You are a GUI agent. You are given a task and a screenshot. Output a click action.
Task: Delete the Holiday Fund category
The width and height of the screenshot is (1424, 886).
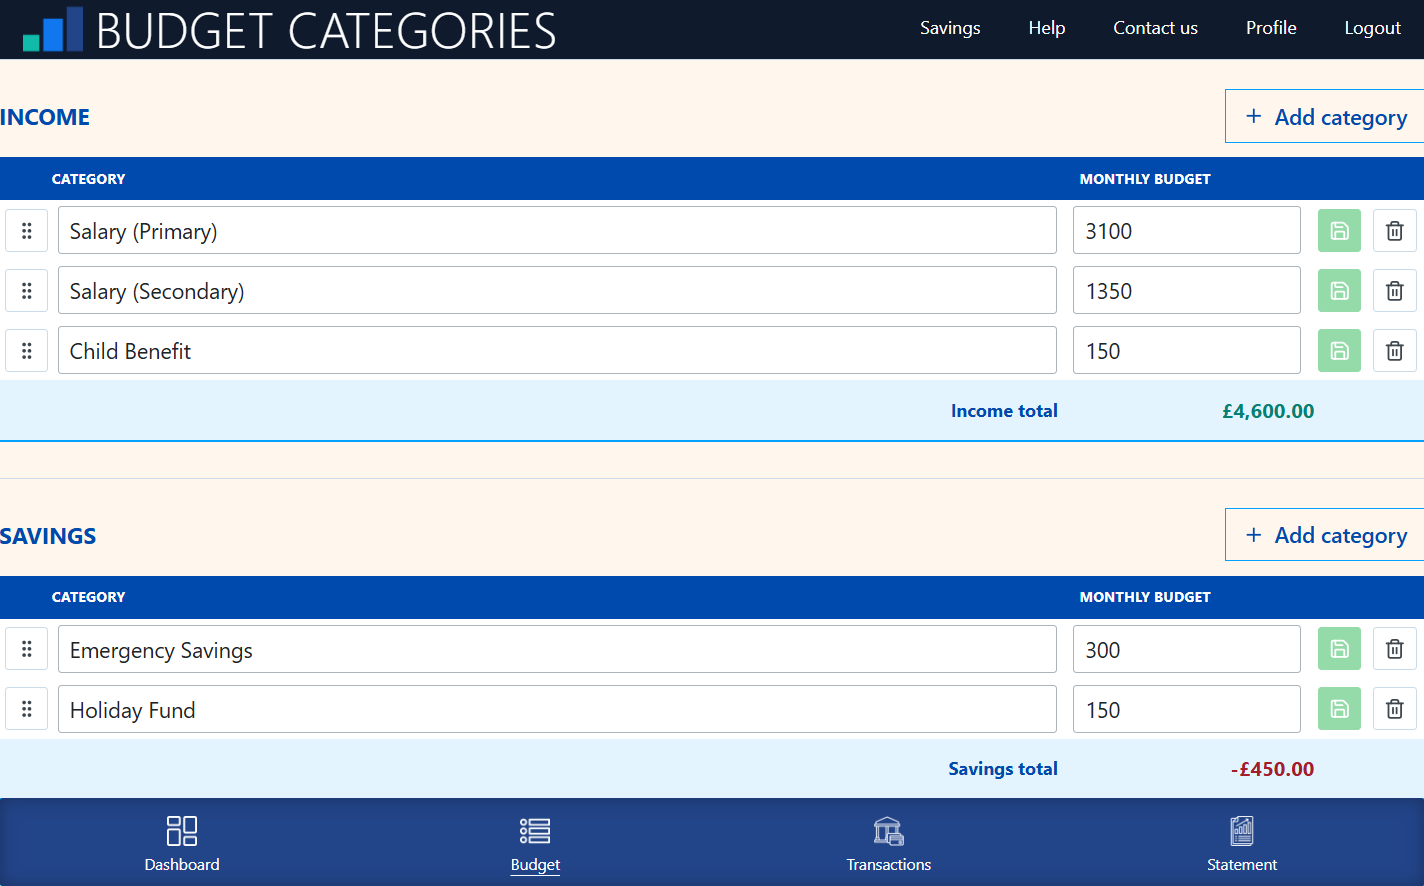(x=1394, y=709)
